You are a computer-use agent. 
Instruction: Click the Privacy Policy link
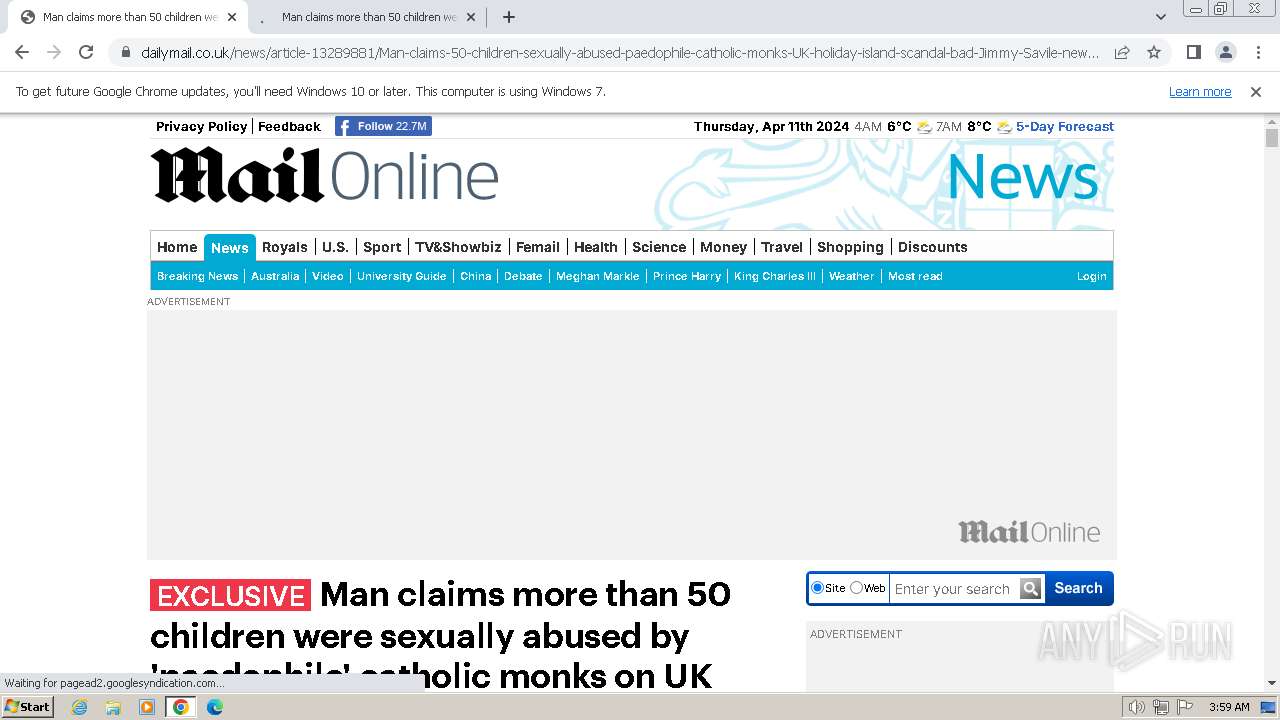click(x=201, y=126)
